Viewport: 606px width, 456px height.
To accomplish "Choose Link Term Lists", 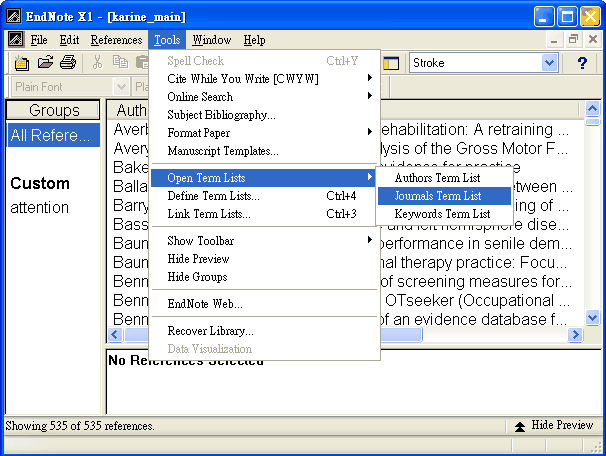I will pyautogui.click(x=264, y=214).
